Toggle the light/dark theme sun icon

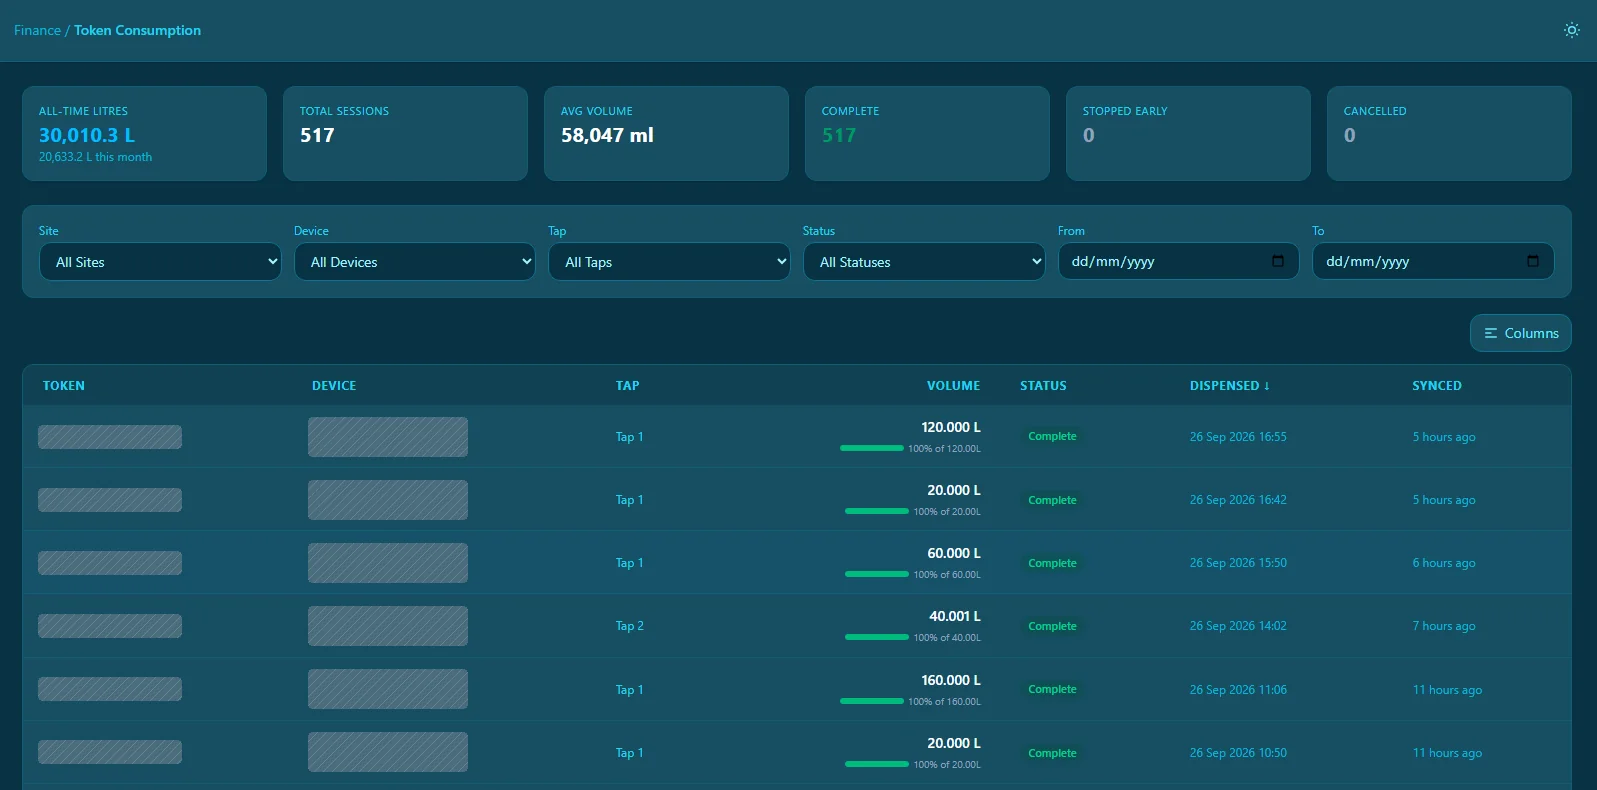[1571, 30]
